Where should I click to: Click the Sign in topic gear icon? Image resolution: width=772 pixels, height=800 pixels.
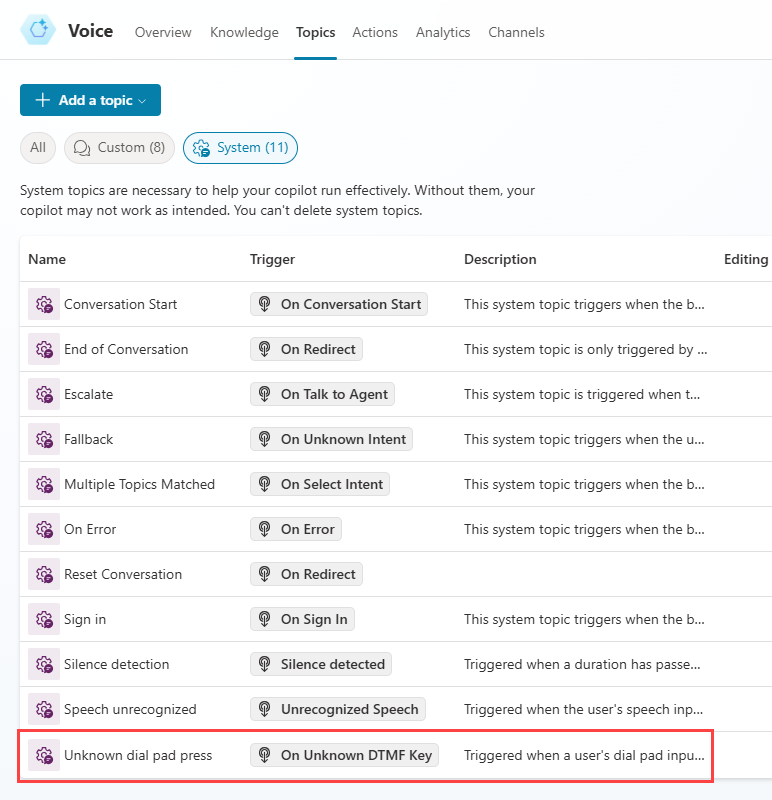tap(44, 619)
